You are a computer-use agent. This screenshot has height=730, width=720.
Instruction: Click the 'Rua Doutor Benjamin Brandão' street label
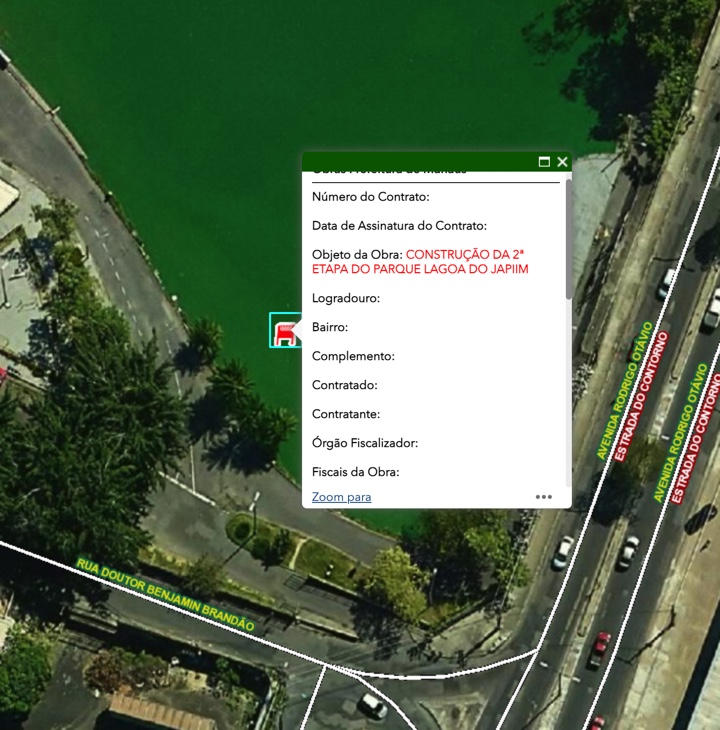(x=165, y=595)
